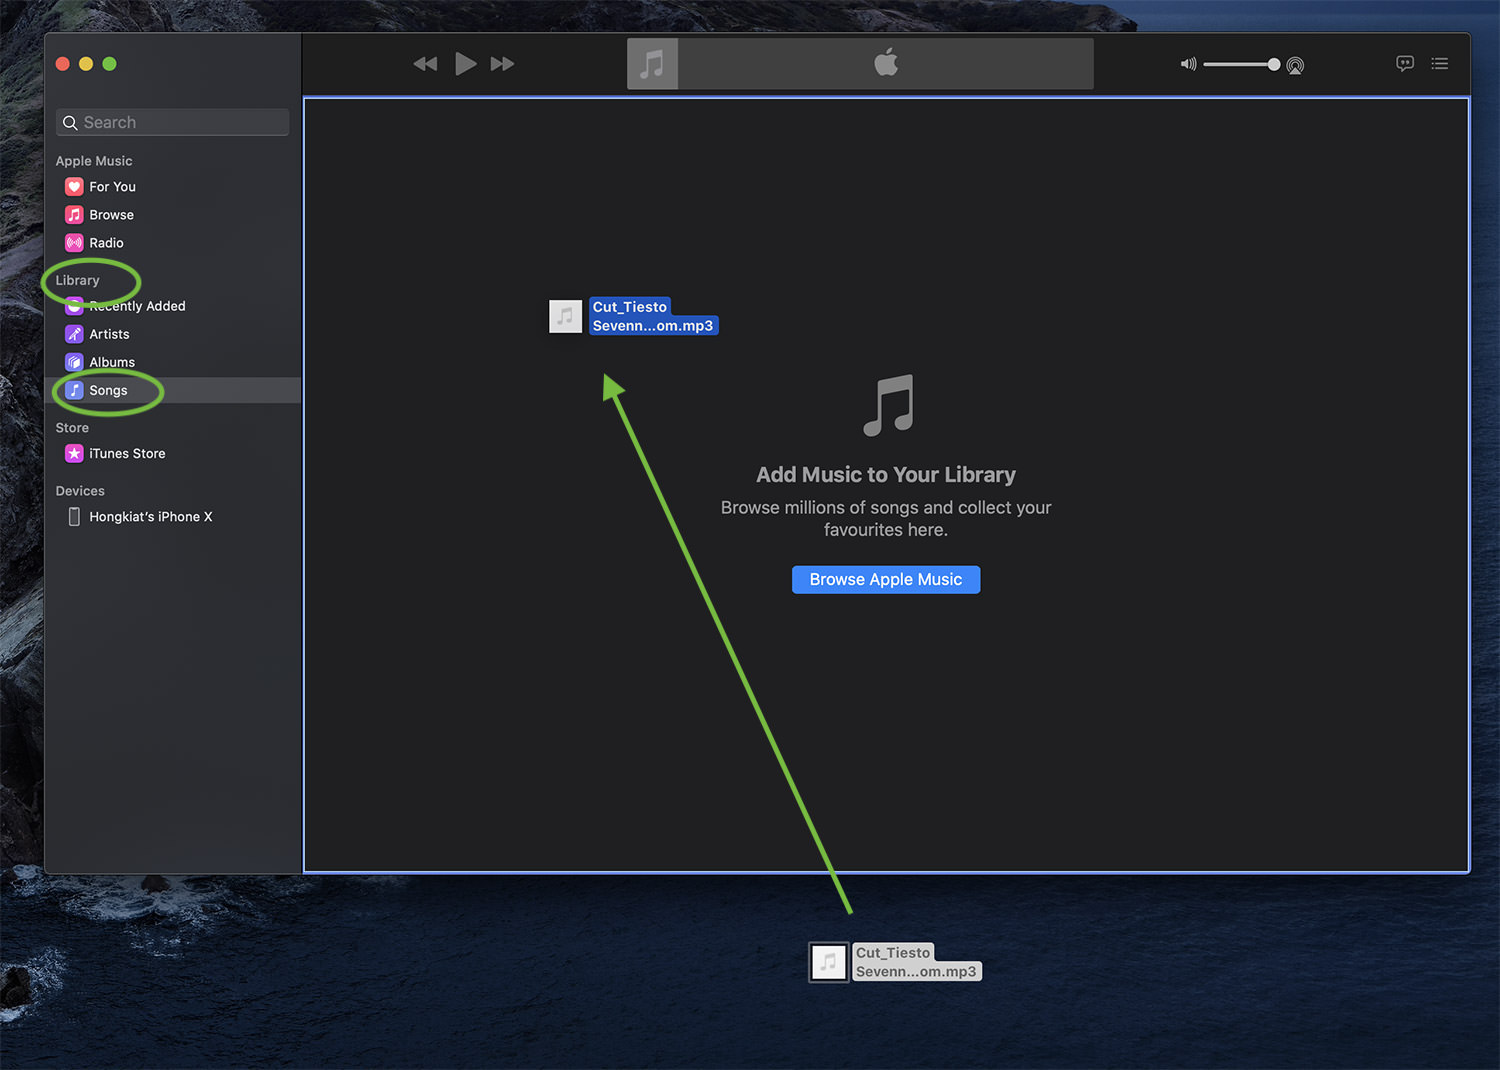The height and width of the screenshot is (1070, 1500).
Task: Click the Browse Apple Music button
Action: [x=886, y=580]
